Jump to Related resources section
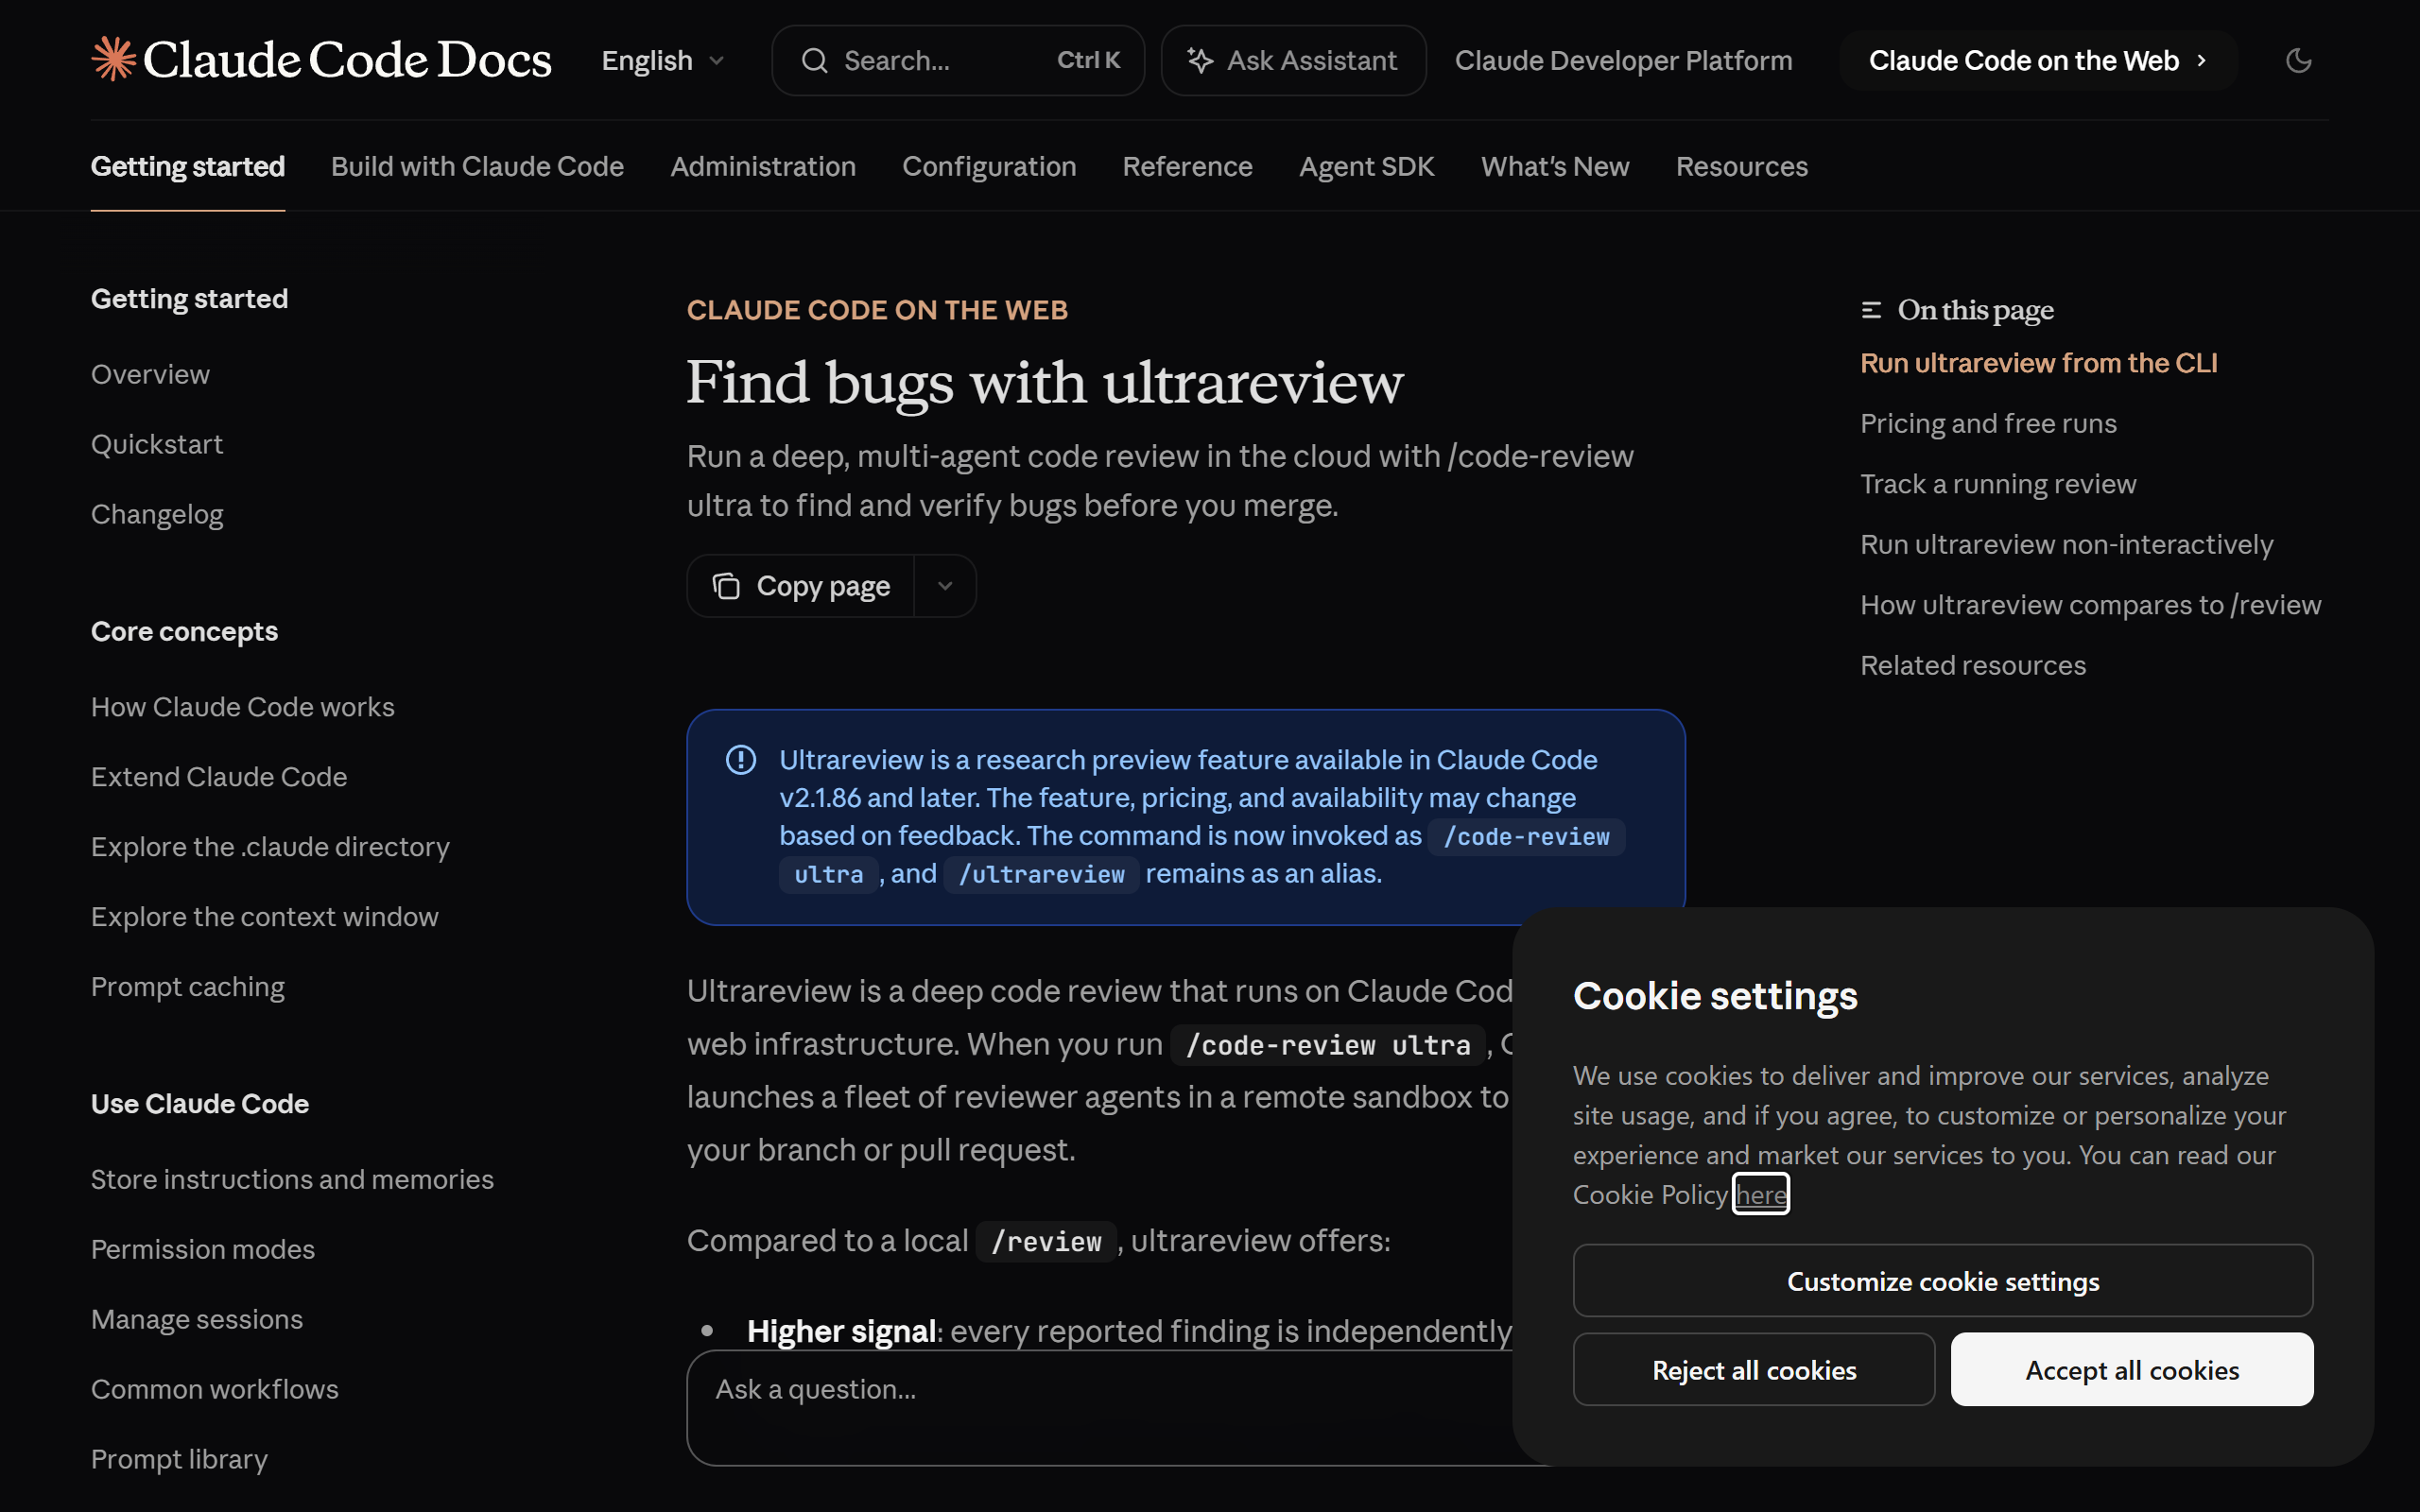The image size is (2420, 1512). click(x=1972, y=665)
